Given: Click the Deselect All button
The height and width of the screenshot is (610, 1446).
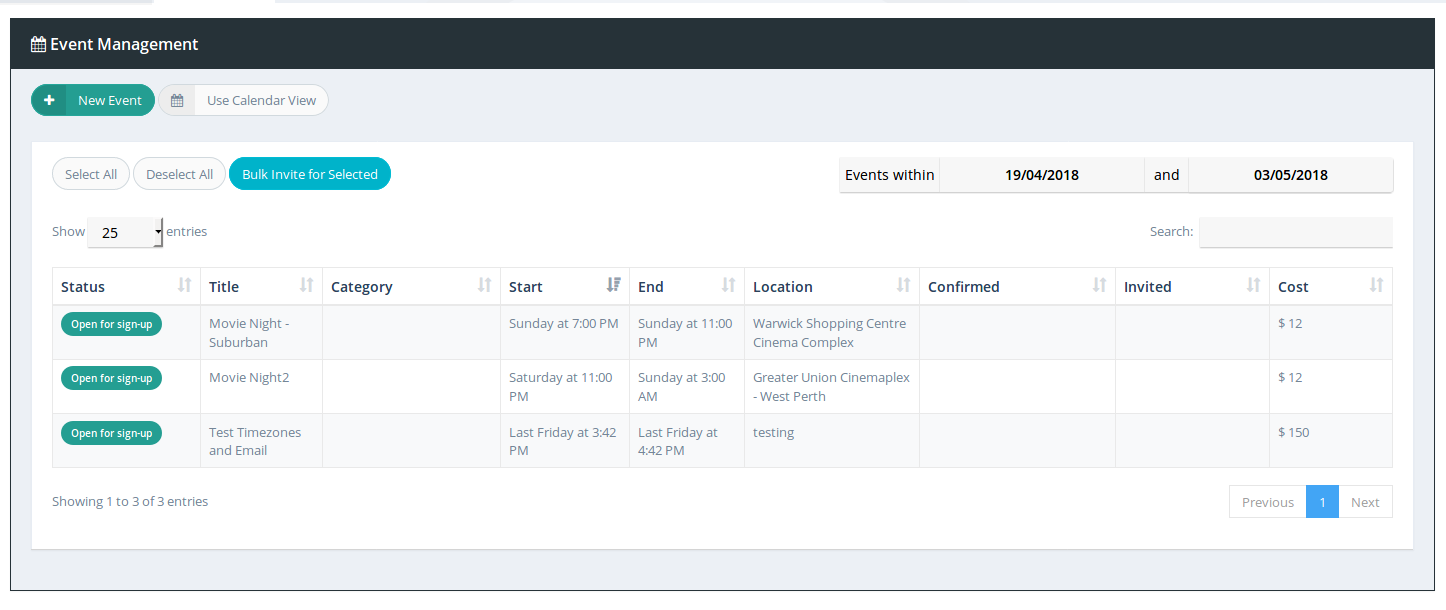Looking at the screenshot, I should (180, 174).
